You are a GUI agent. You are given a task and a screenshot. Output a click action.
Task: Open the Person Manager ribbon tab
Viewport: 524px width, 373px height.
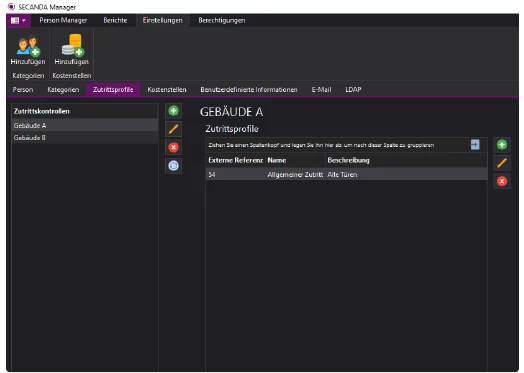click(63, 20)
